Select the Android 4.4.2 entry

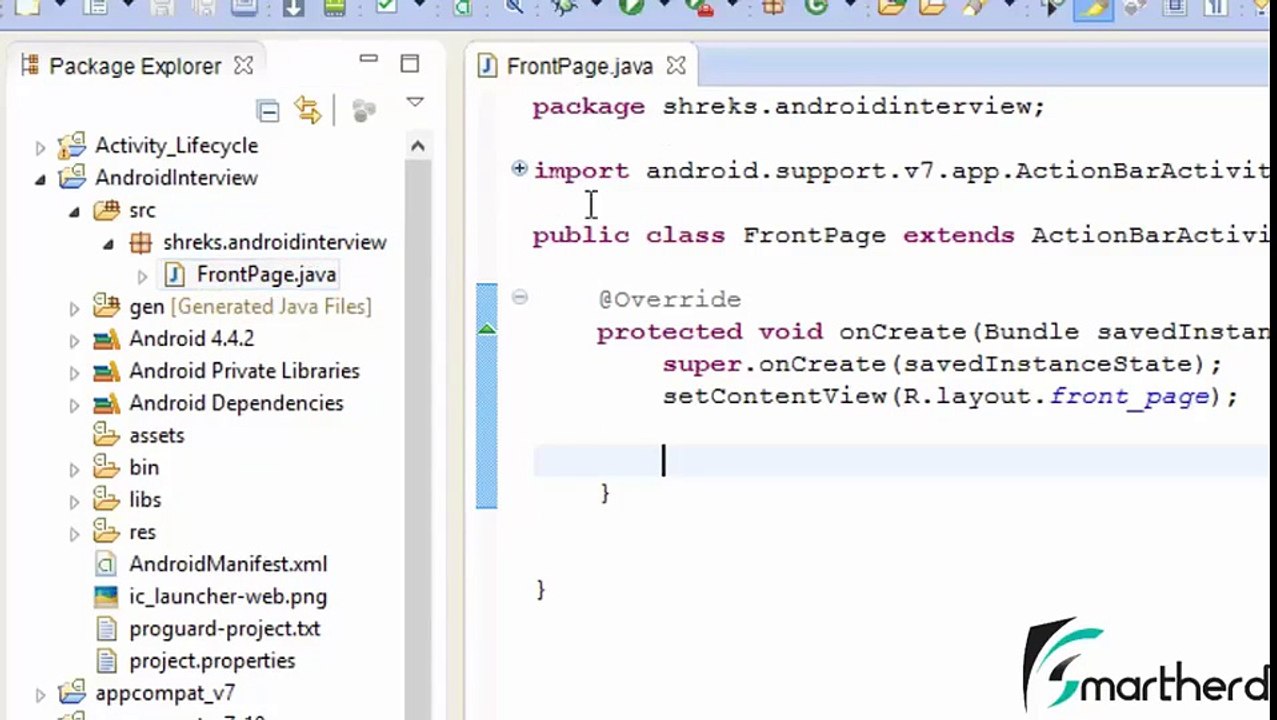coord(191,338)
